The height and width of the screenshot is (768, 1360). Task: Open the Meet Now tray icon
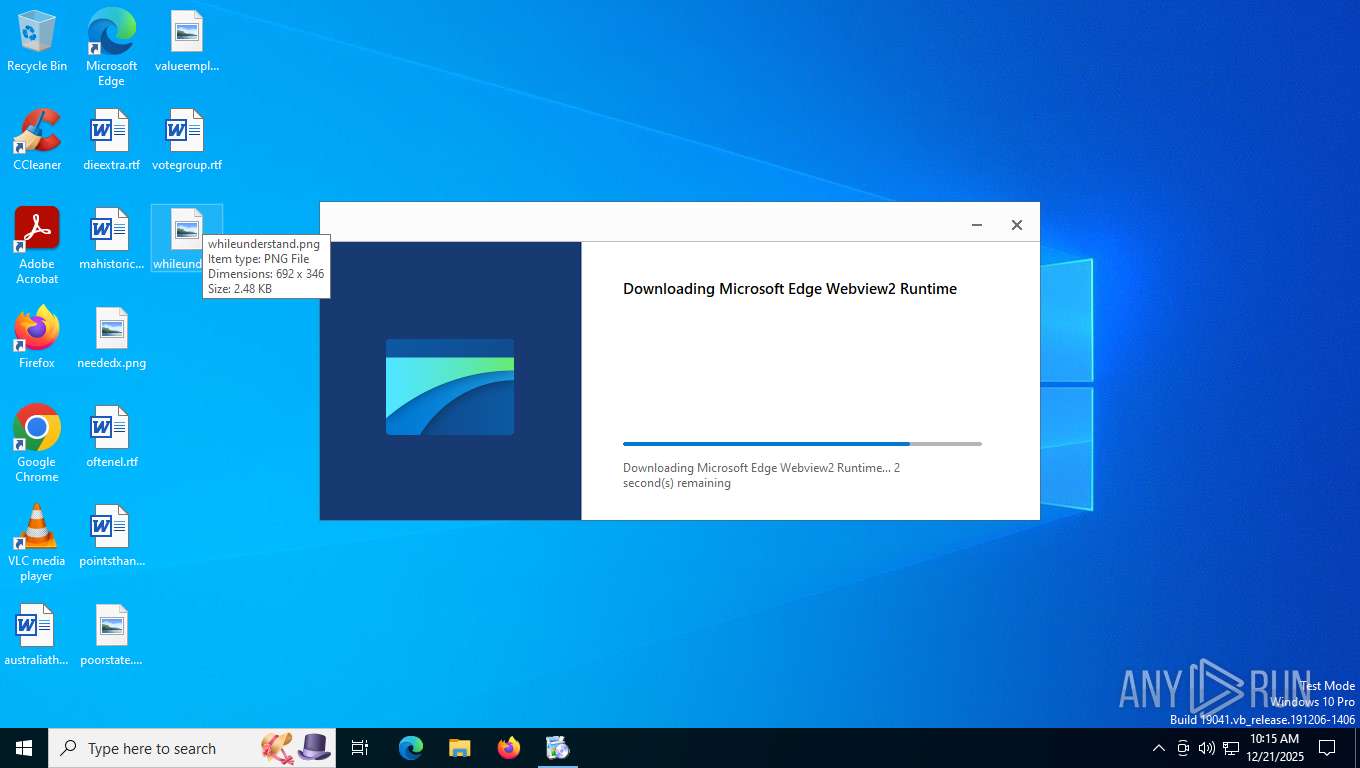1183,748
